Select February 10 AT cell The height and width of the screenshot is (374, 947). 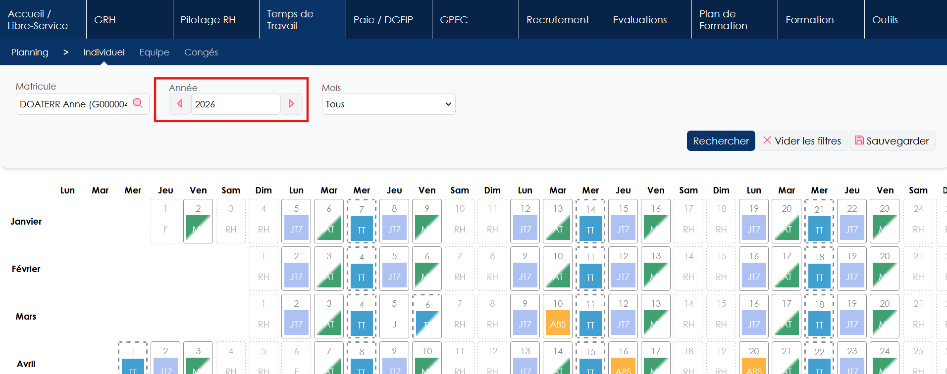557,268
